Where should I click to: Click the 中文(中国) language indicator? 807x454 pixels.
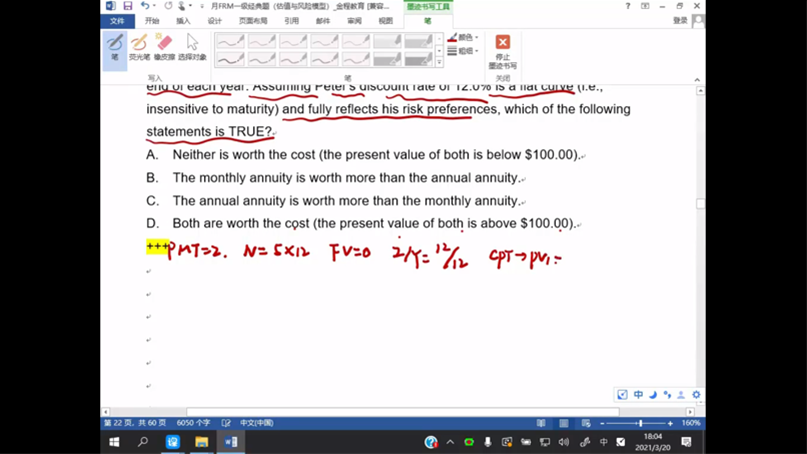pyautogui.click(x=257, y=423)
